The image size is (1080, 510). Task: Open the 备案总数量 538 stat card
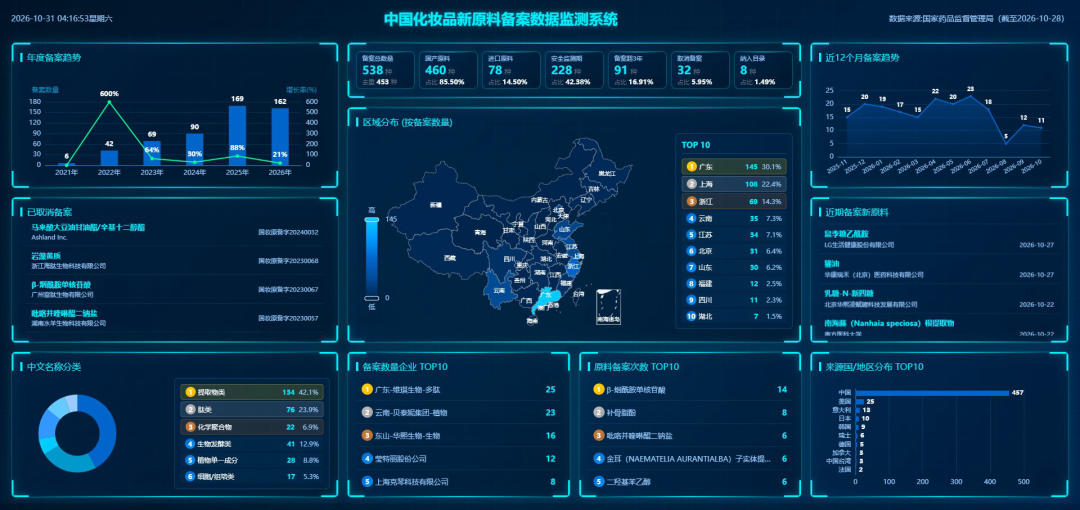point(386,70)
